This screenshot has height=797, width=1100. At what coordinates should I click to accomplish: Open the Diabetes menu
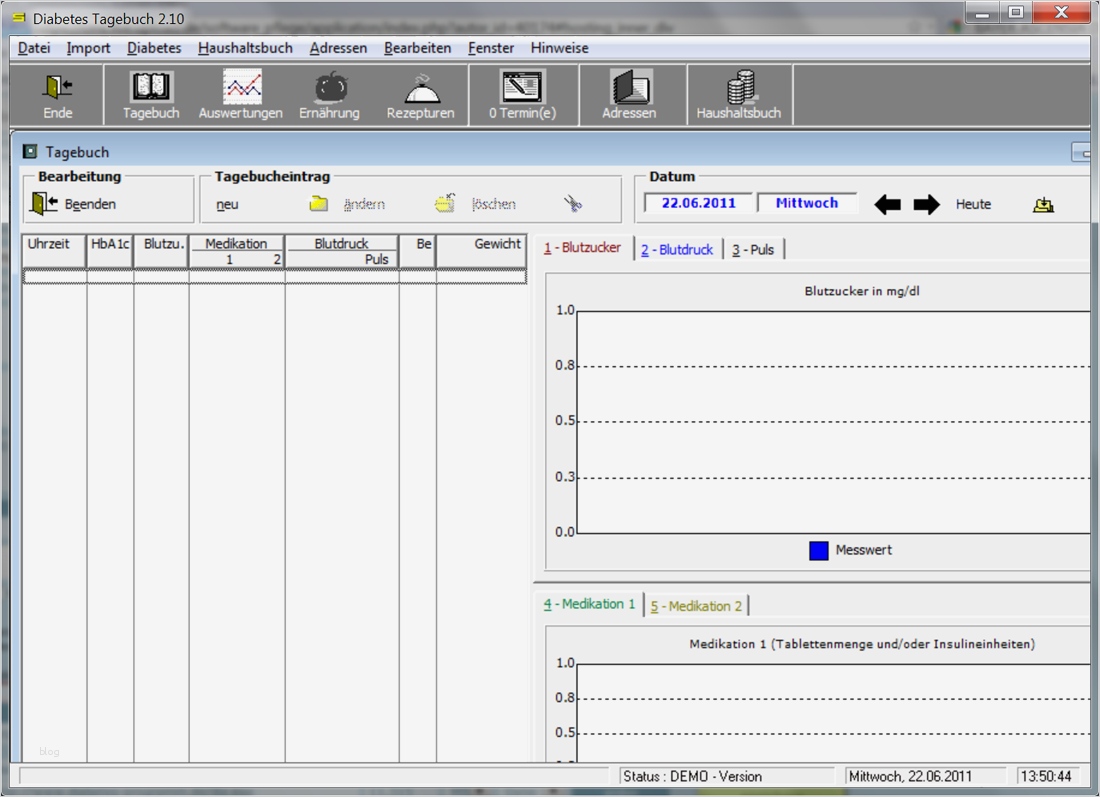tap(154, 48)
